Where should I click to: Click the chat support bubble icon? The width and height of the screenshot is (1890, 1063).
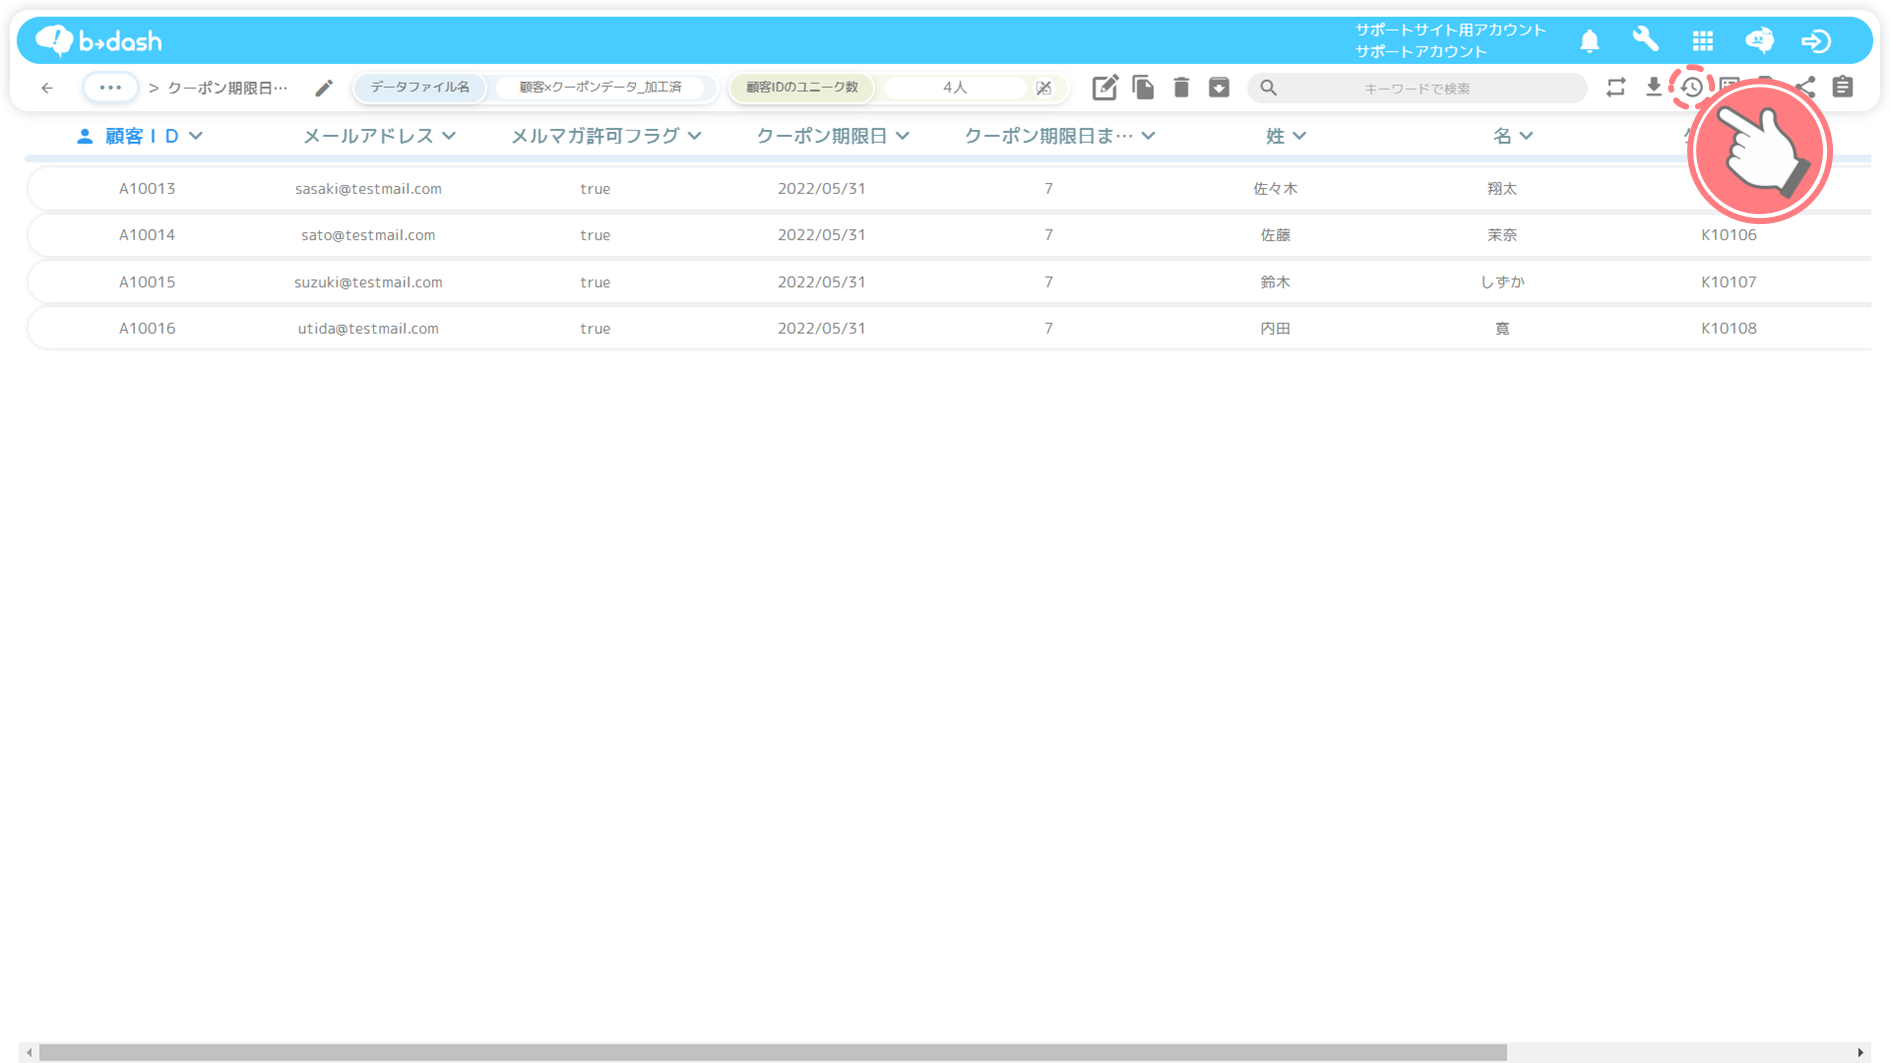(x=1759, y=40)
